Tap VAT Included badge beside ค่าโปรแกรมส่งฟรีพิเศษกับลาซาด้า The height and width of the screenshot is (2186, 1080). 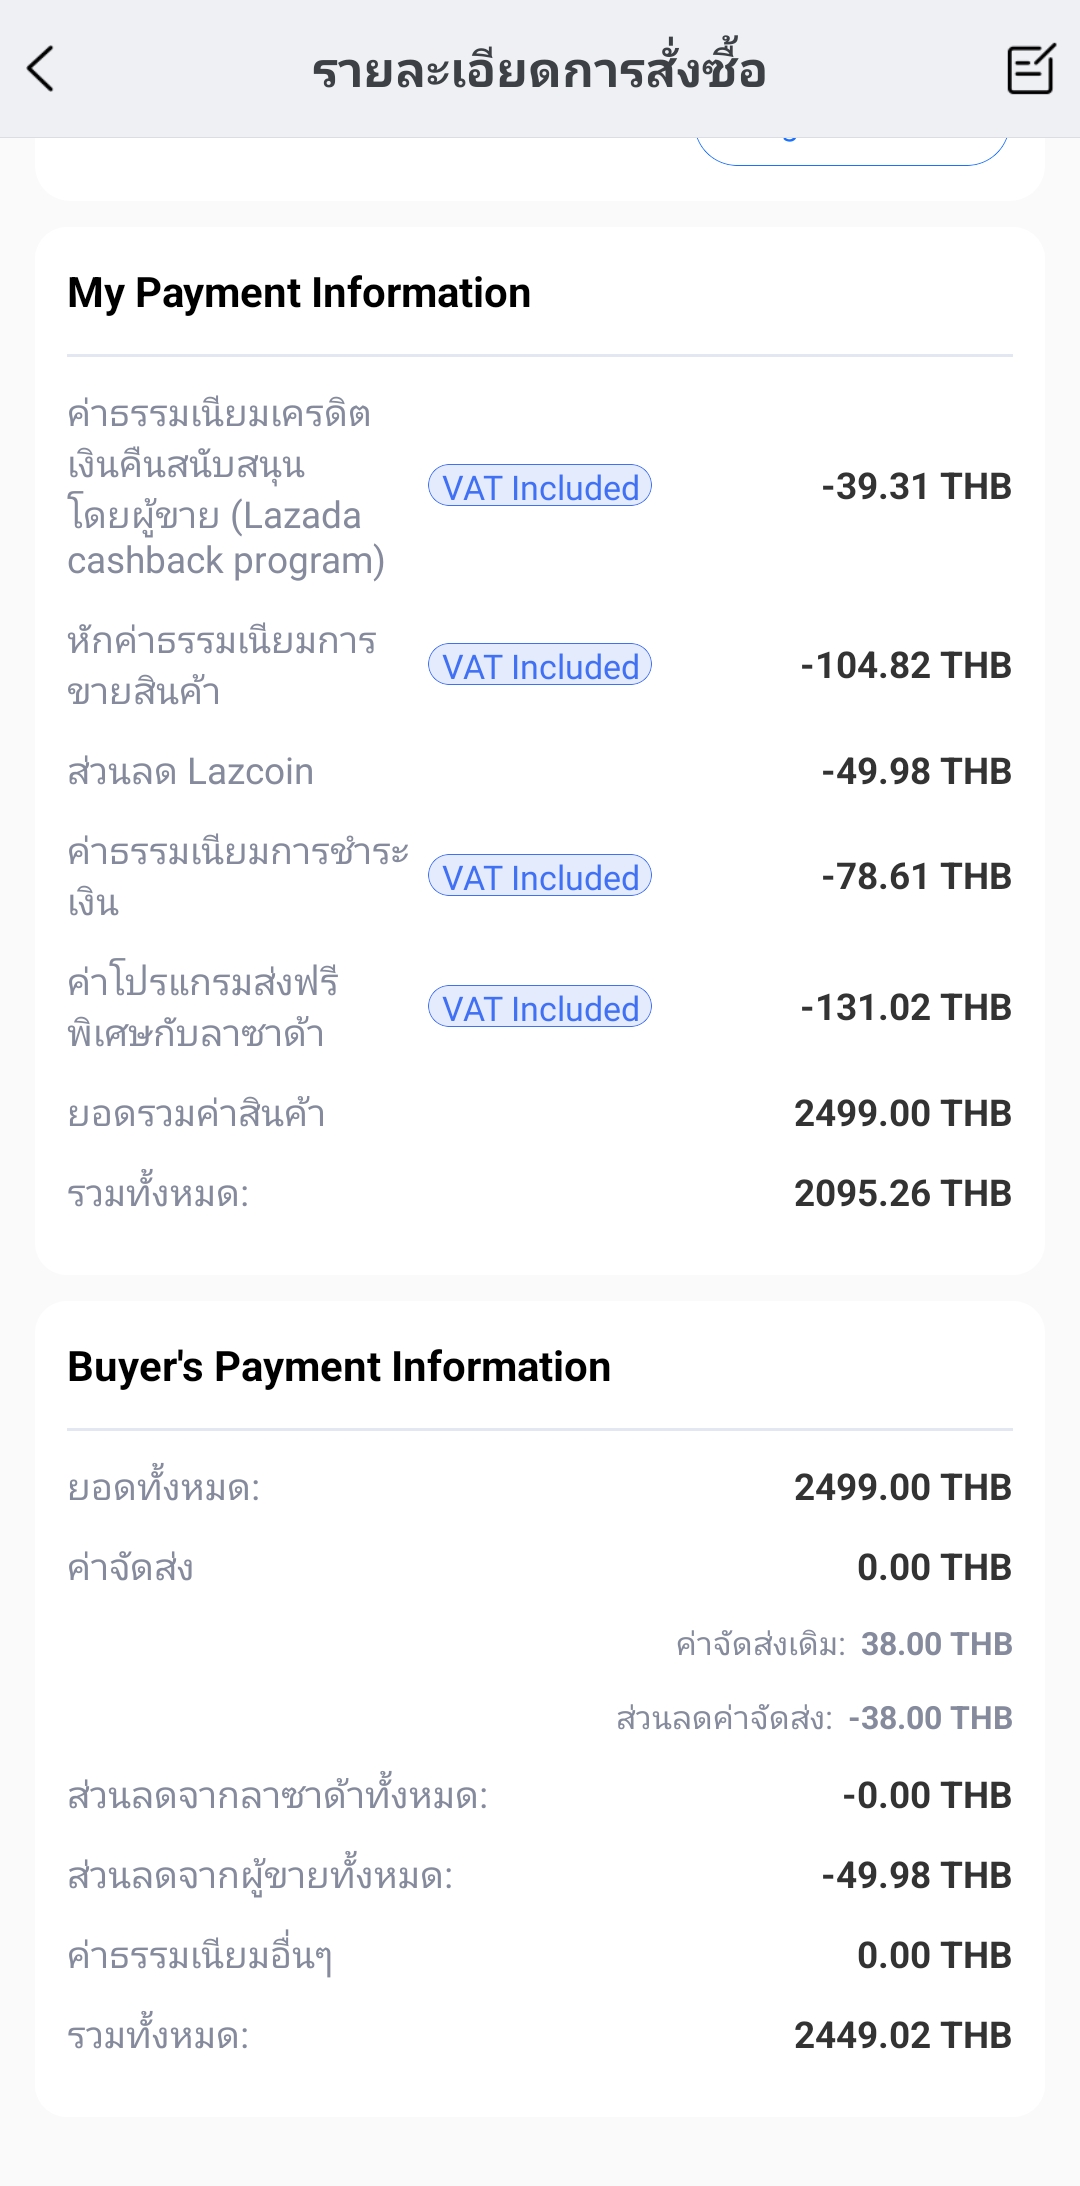(540, 1008)
